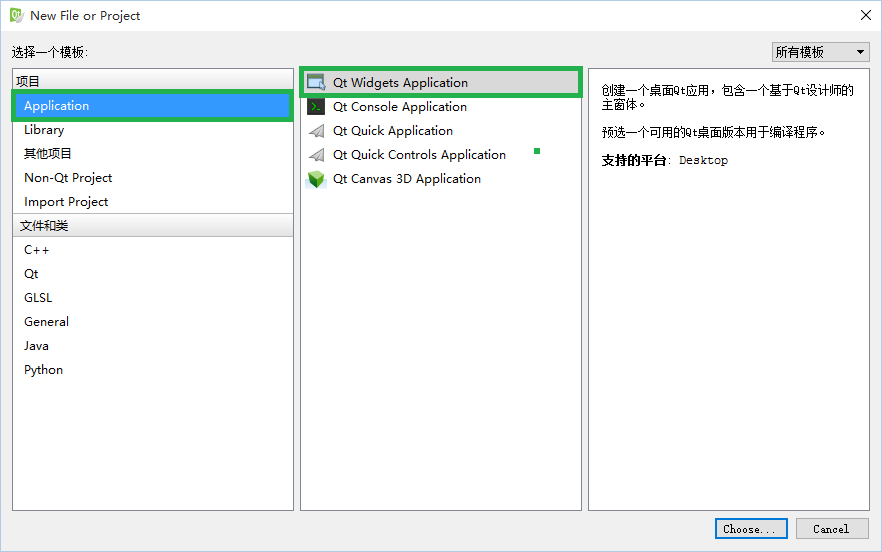Select C++ under files and classes
This screenshot has width=882, height=552.
[152, 250]
